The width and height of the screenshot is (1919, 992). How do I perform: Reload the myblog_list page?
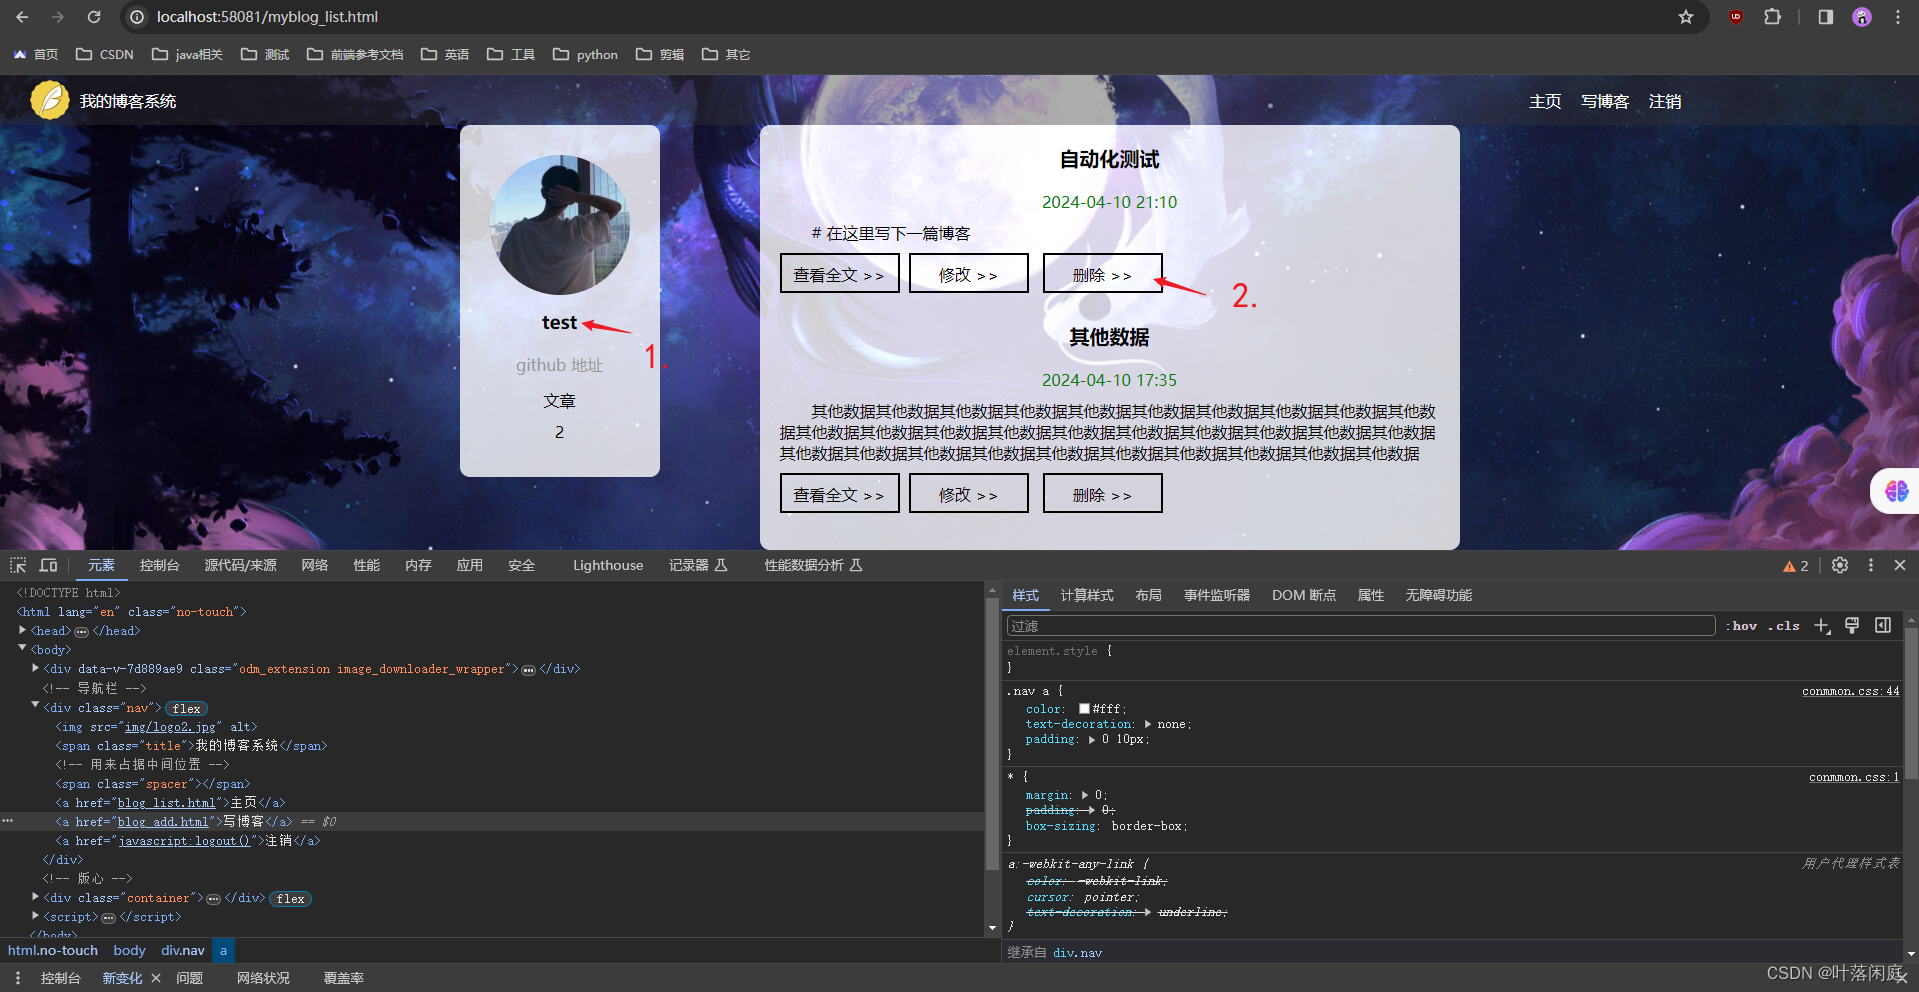94,17
